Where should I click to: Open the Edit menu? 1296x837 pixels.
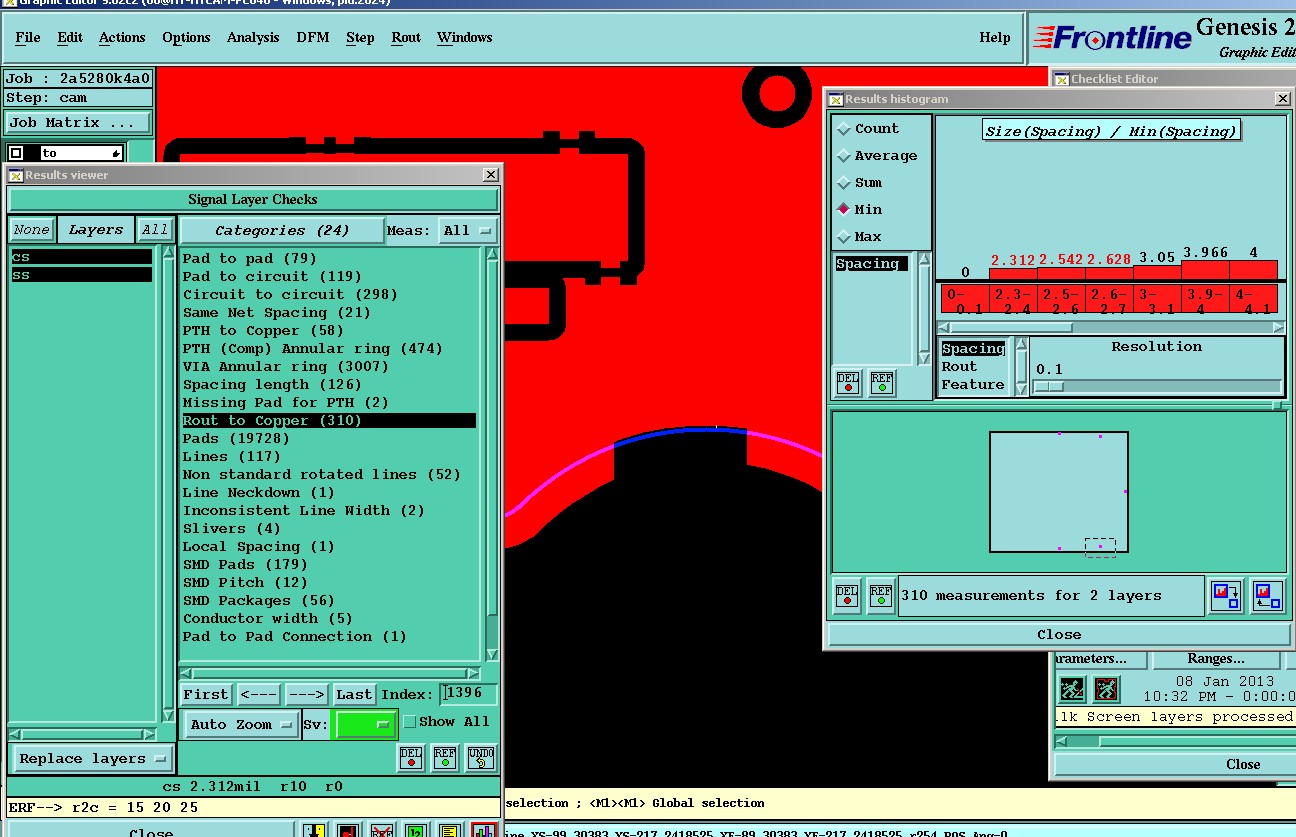coord(70,38)
